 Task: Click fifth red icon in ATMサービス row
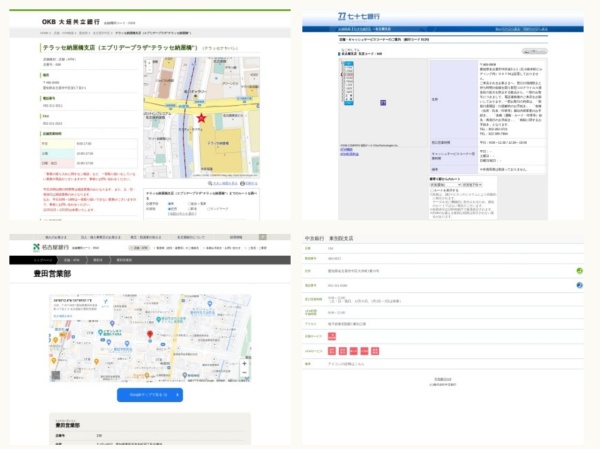point(375,351)
